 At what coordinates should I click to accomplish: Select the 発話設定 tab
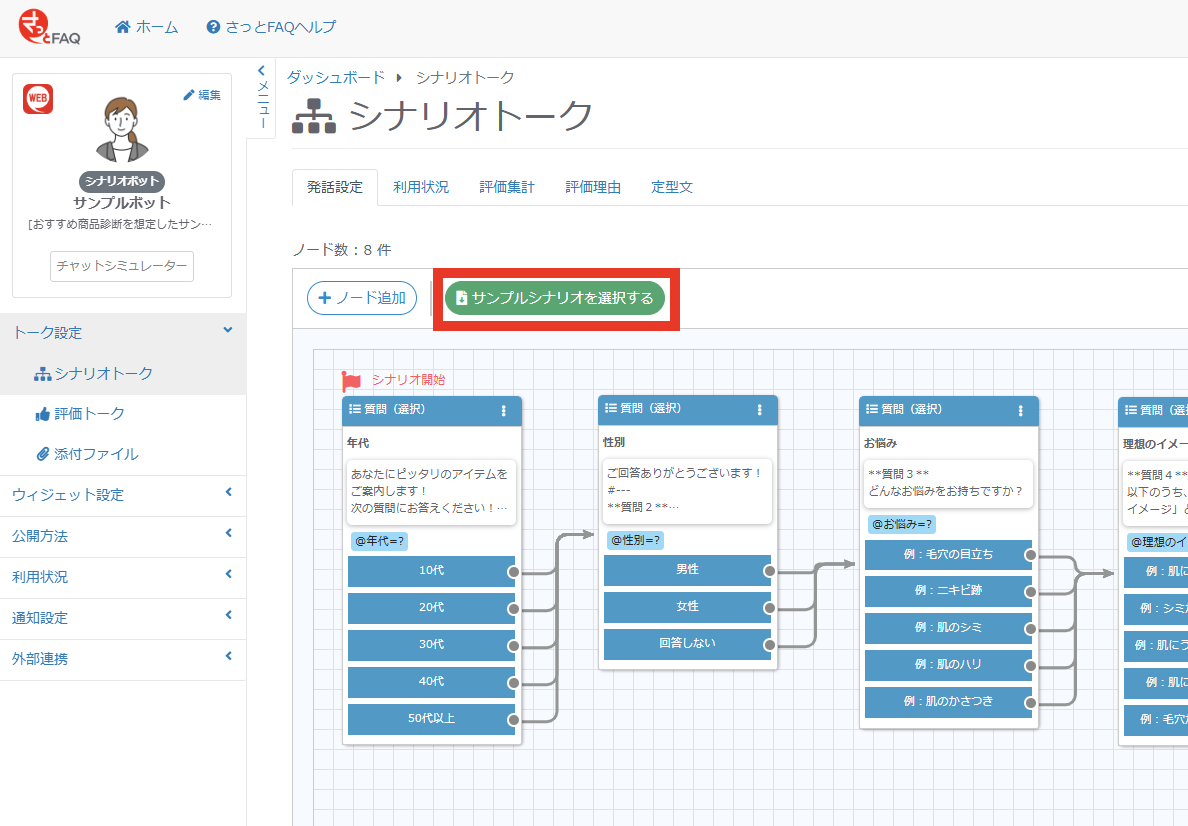335,187
